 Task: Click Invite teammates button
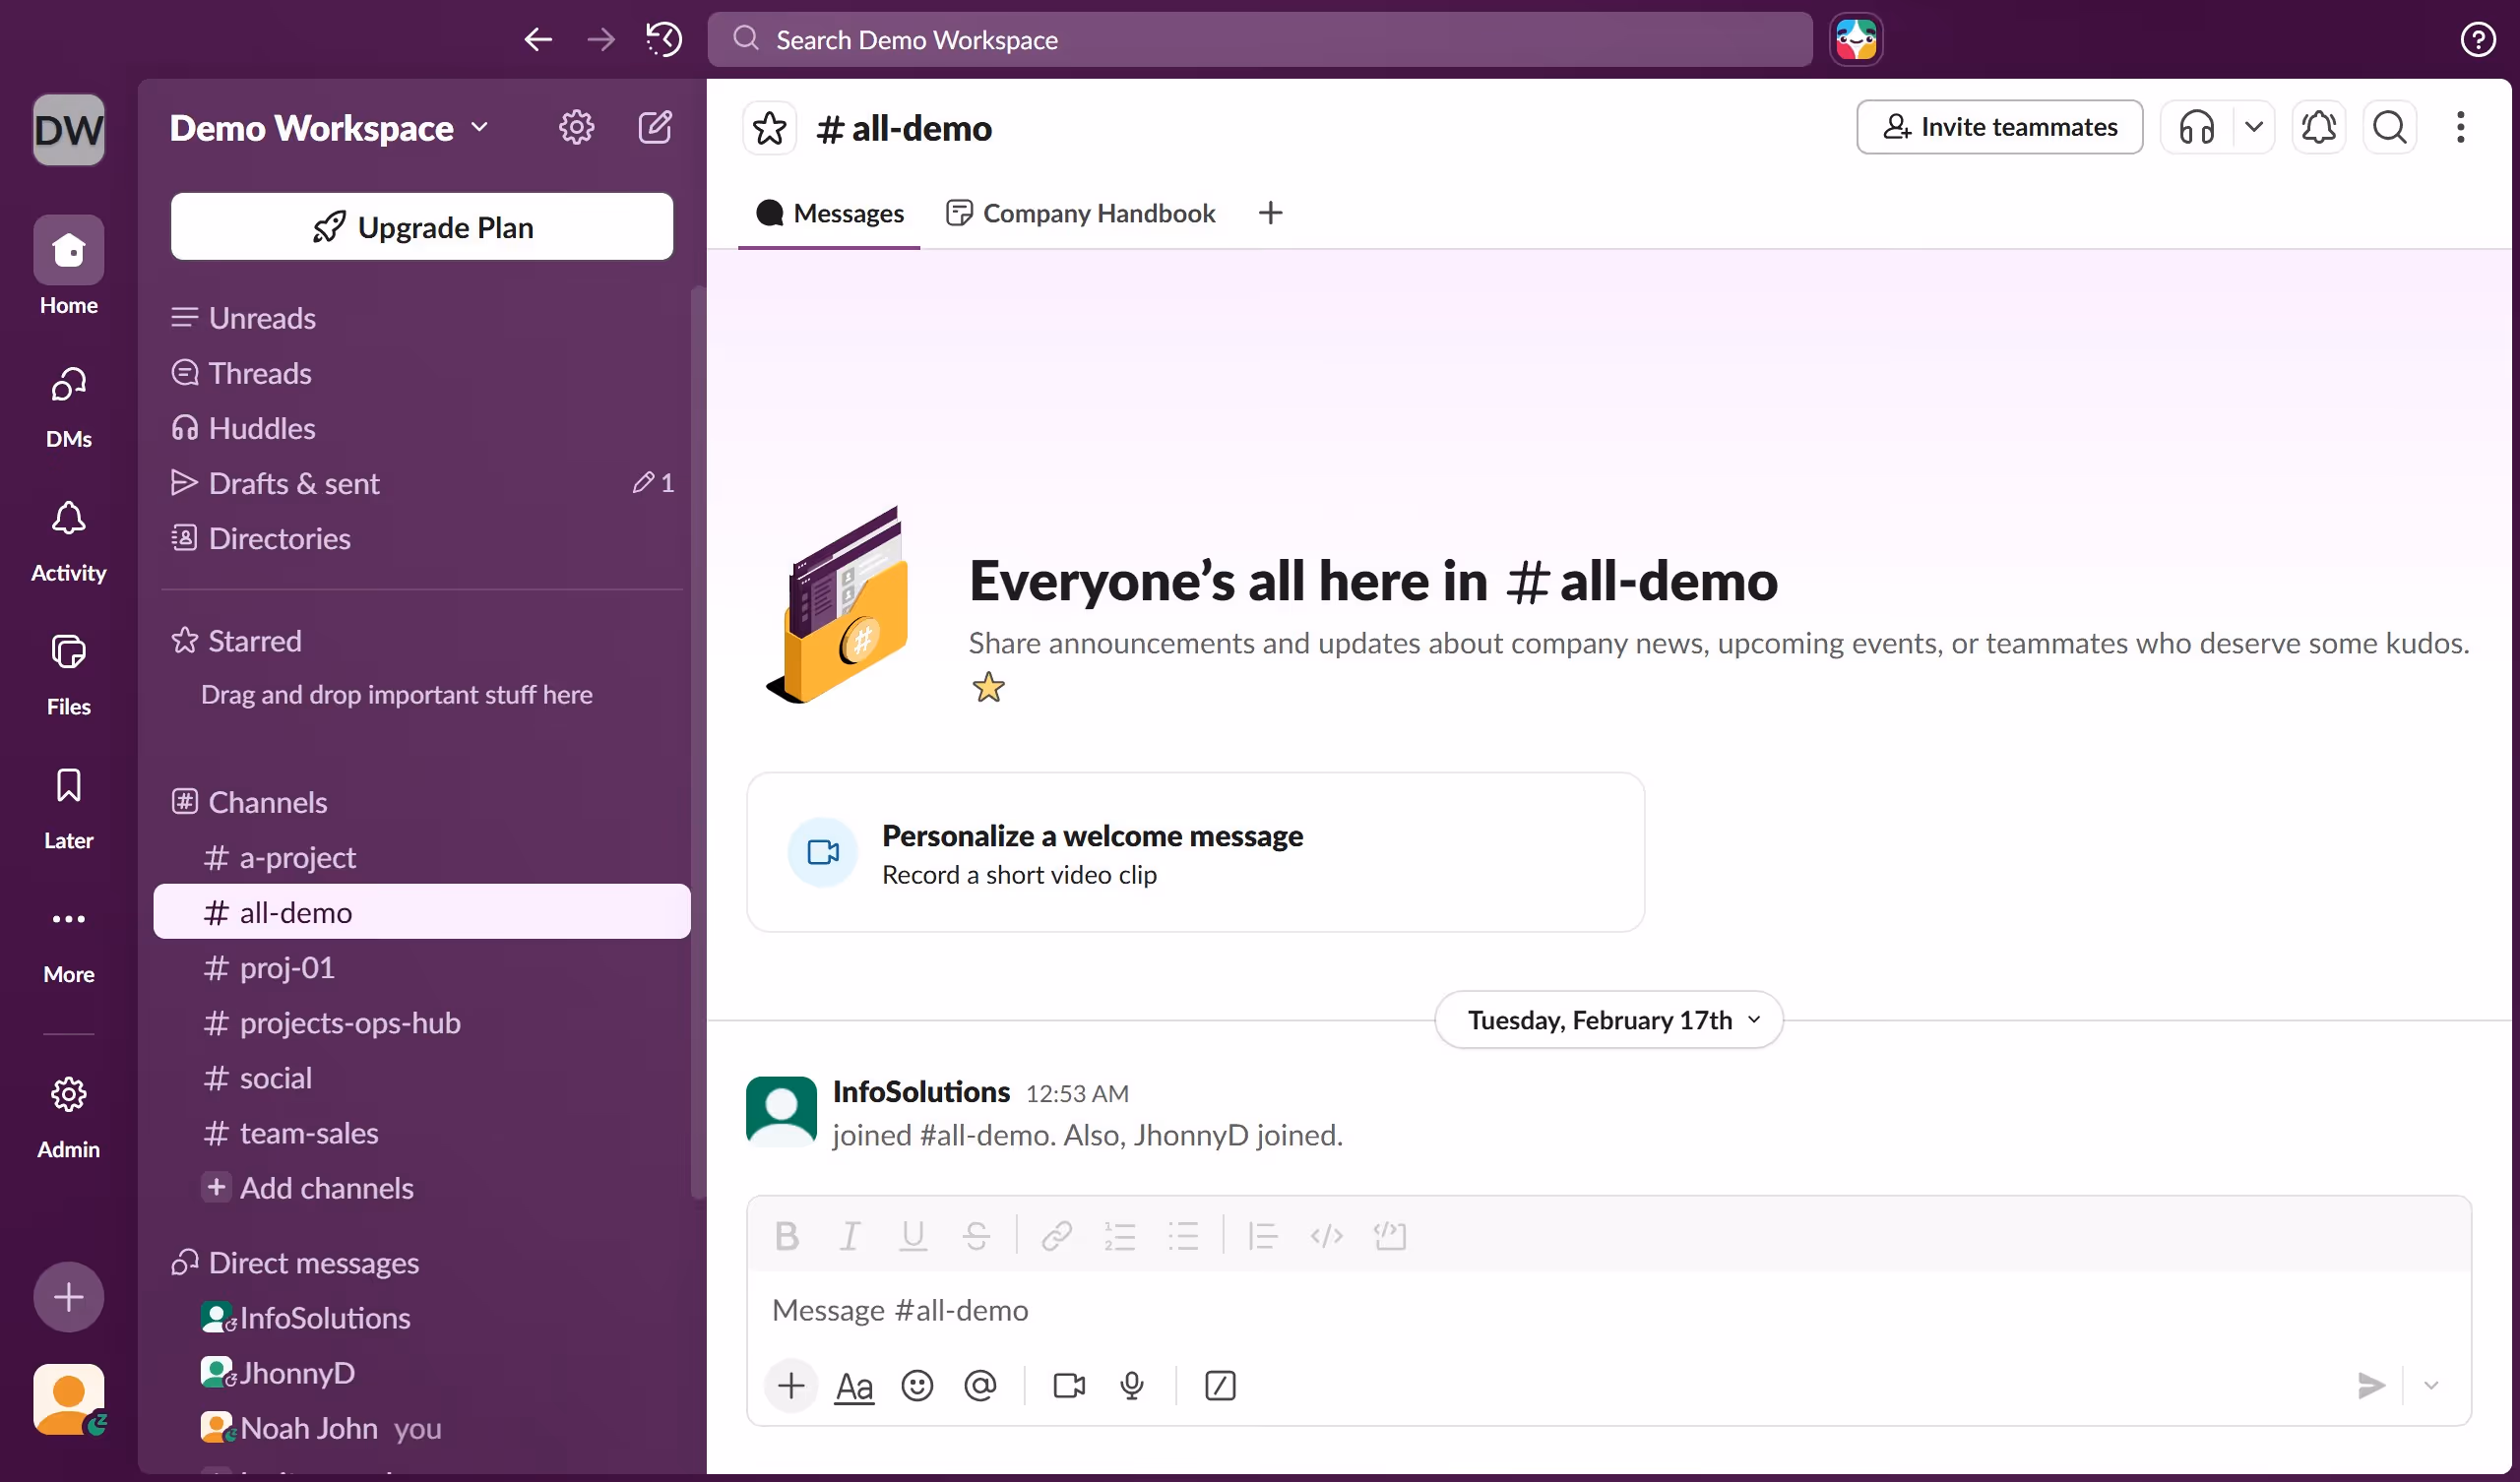(x=1999, y=127)
